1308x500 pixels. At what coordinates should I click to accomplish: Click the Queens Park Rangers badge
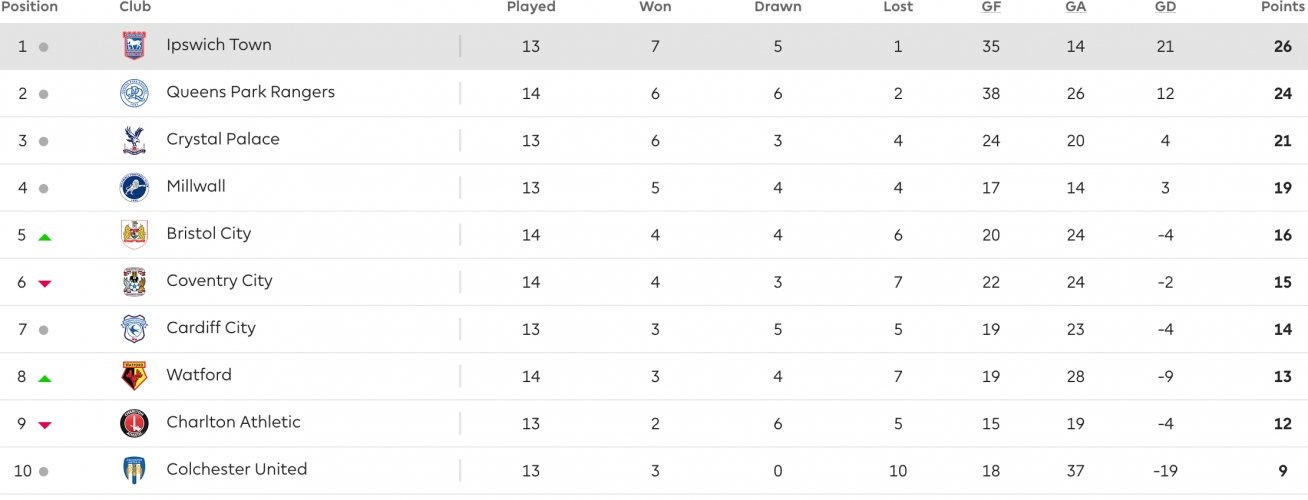pos(134,93)
